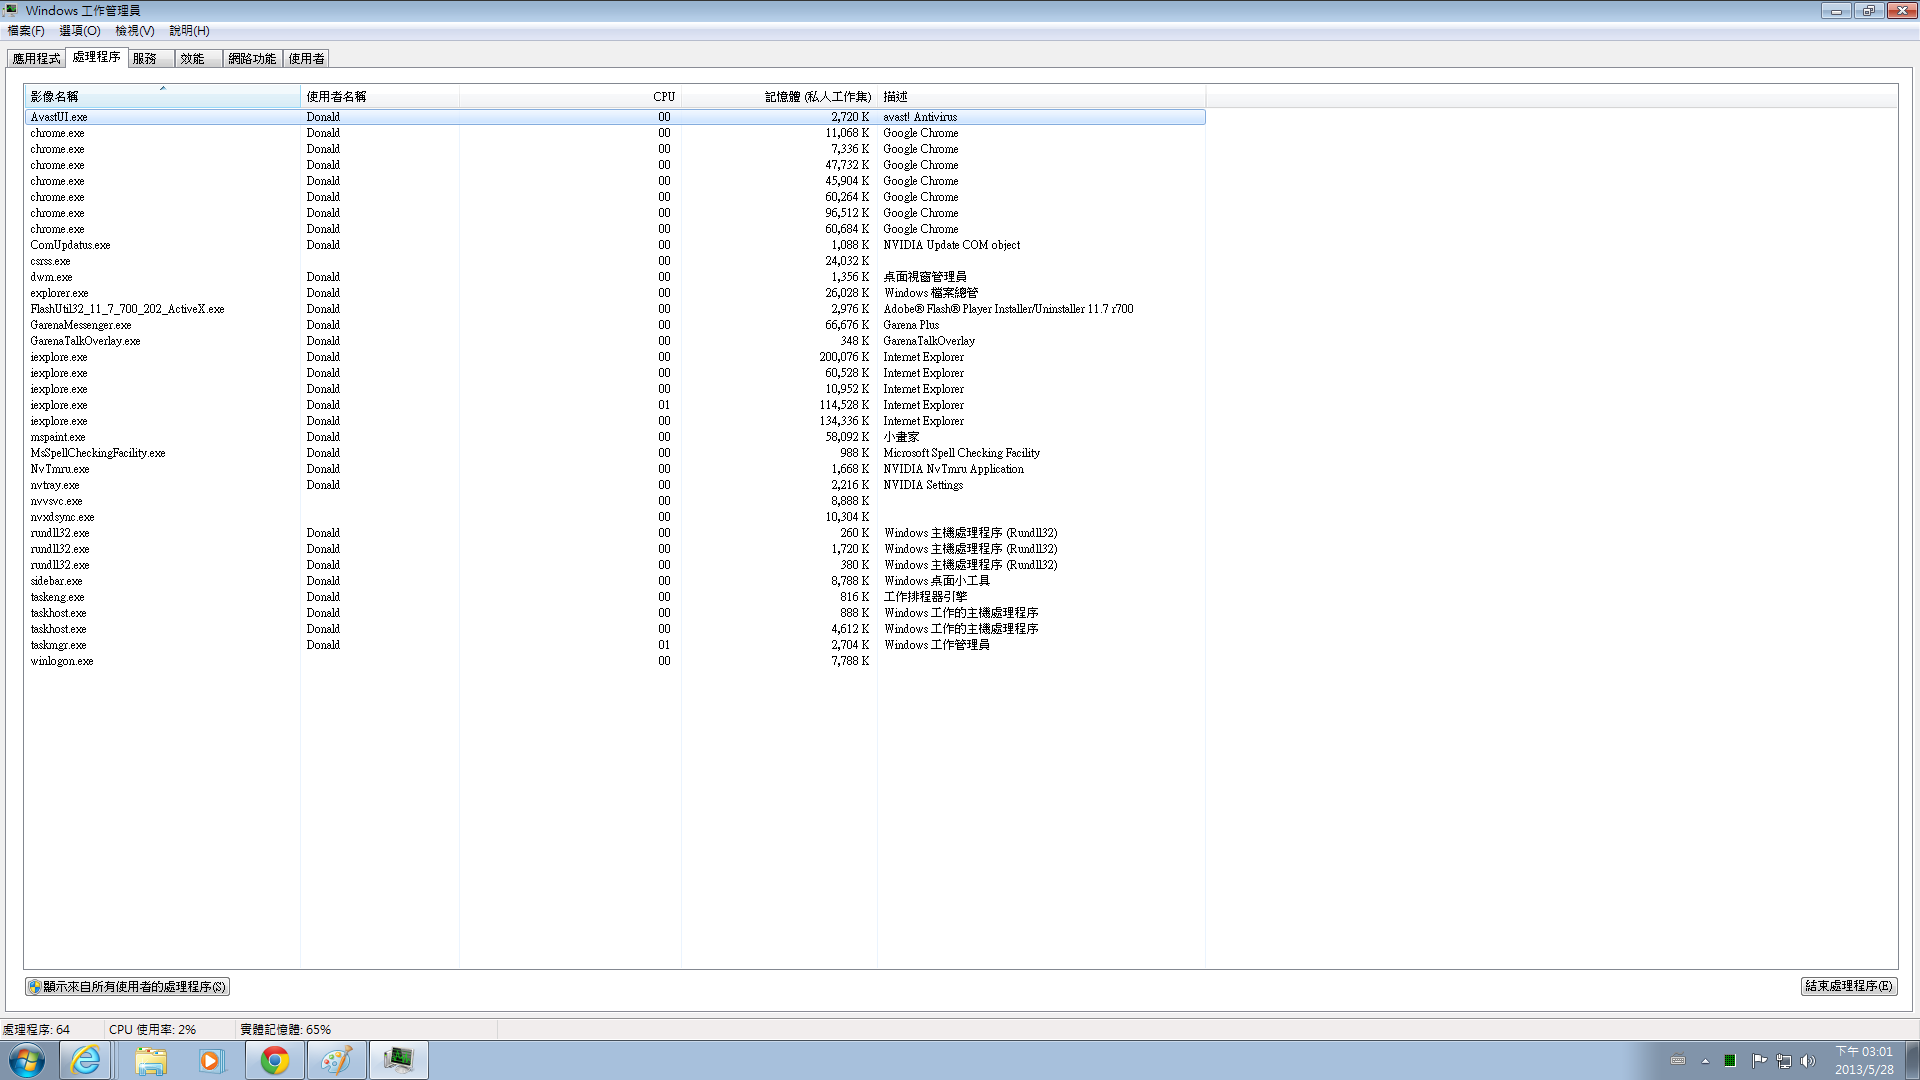Select the explorer.exe process

click(x=615, y=293)
